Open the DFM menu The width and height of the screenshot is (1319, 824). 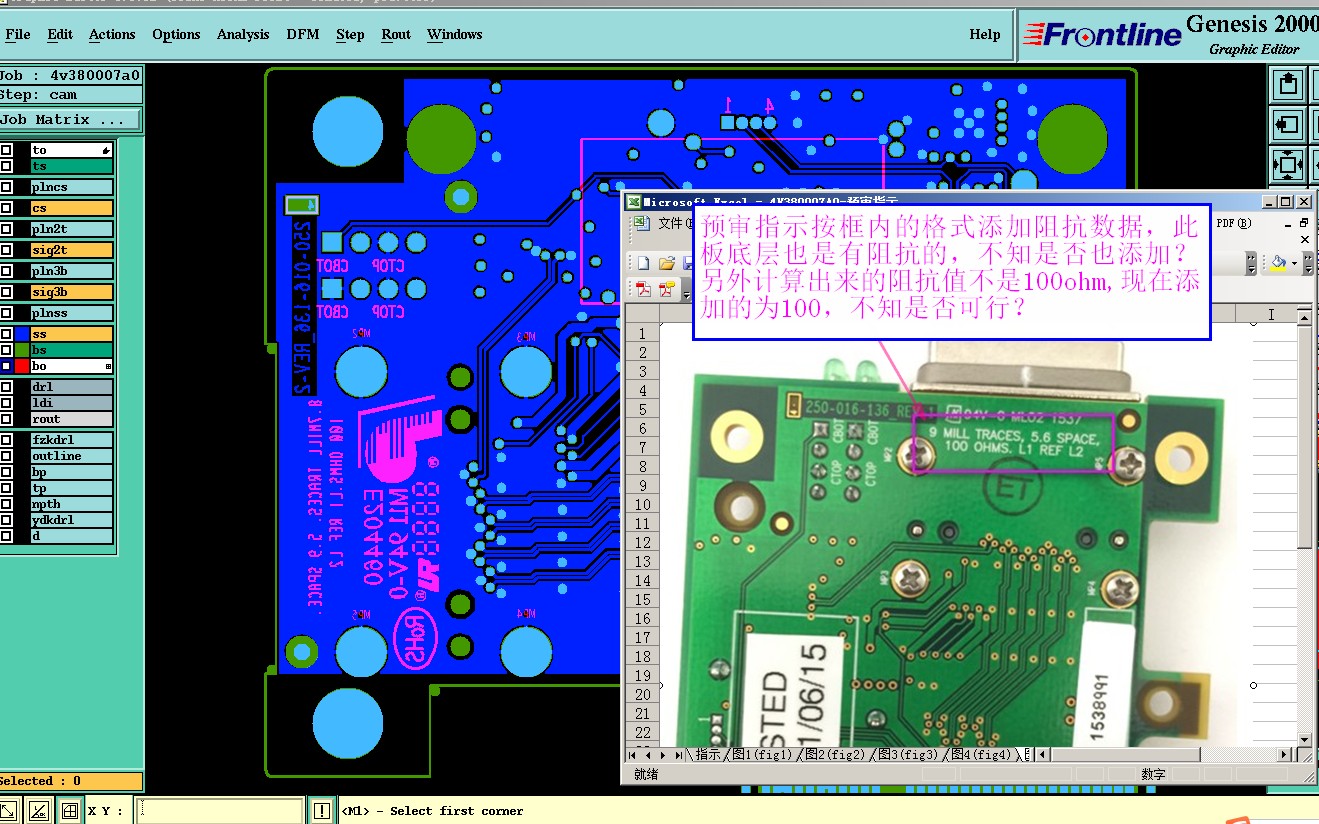(303, 34)
